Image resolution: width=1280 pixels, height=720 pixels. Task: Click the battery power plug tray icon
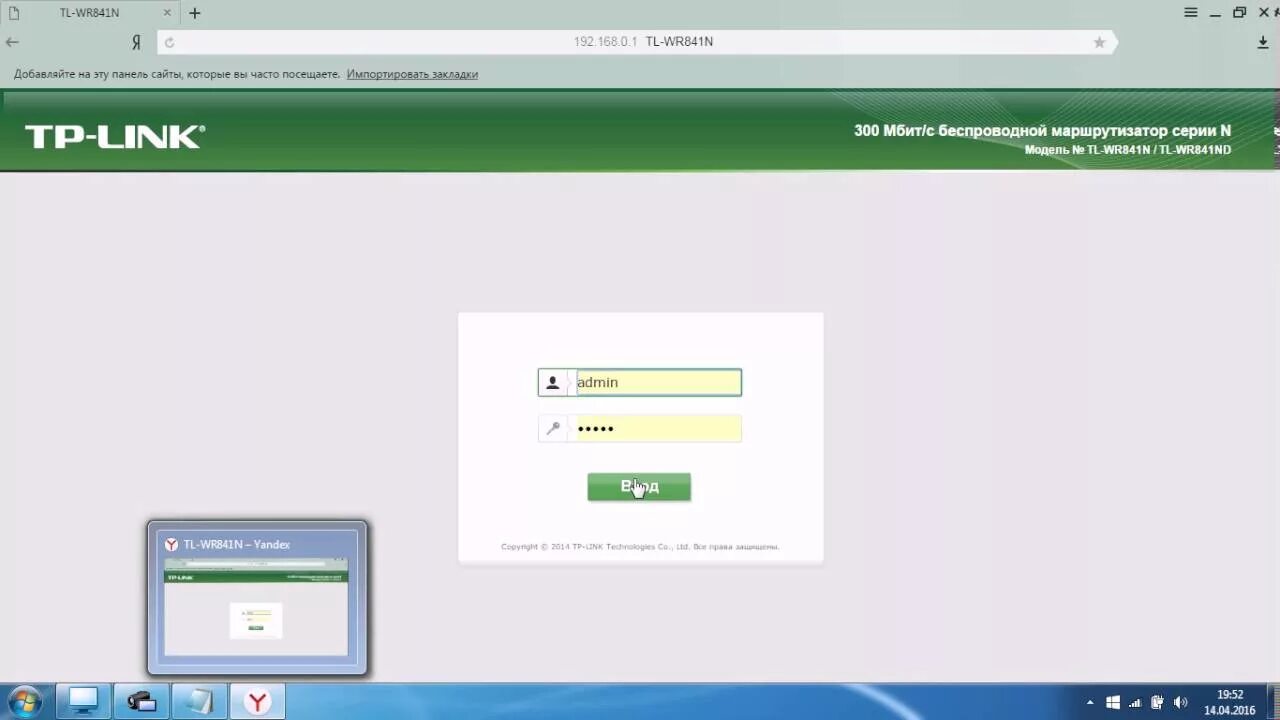(x=1157, y=702)
